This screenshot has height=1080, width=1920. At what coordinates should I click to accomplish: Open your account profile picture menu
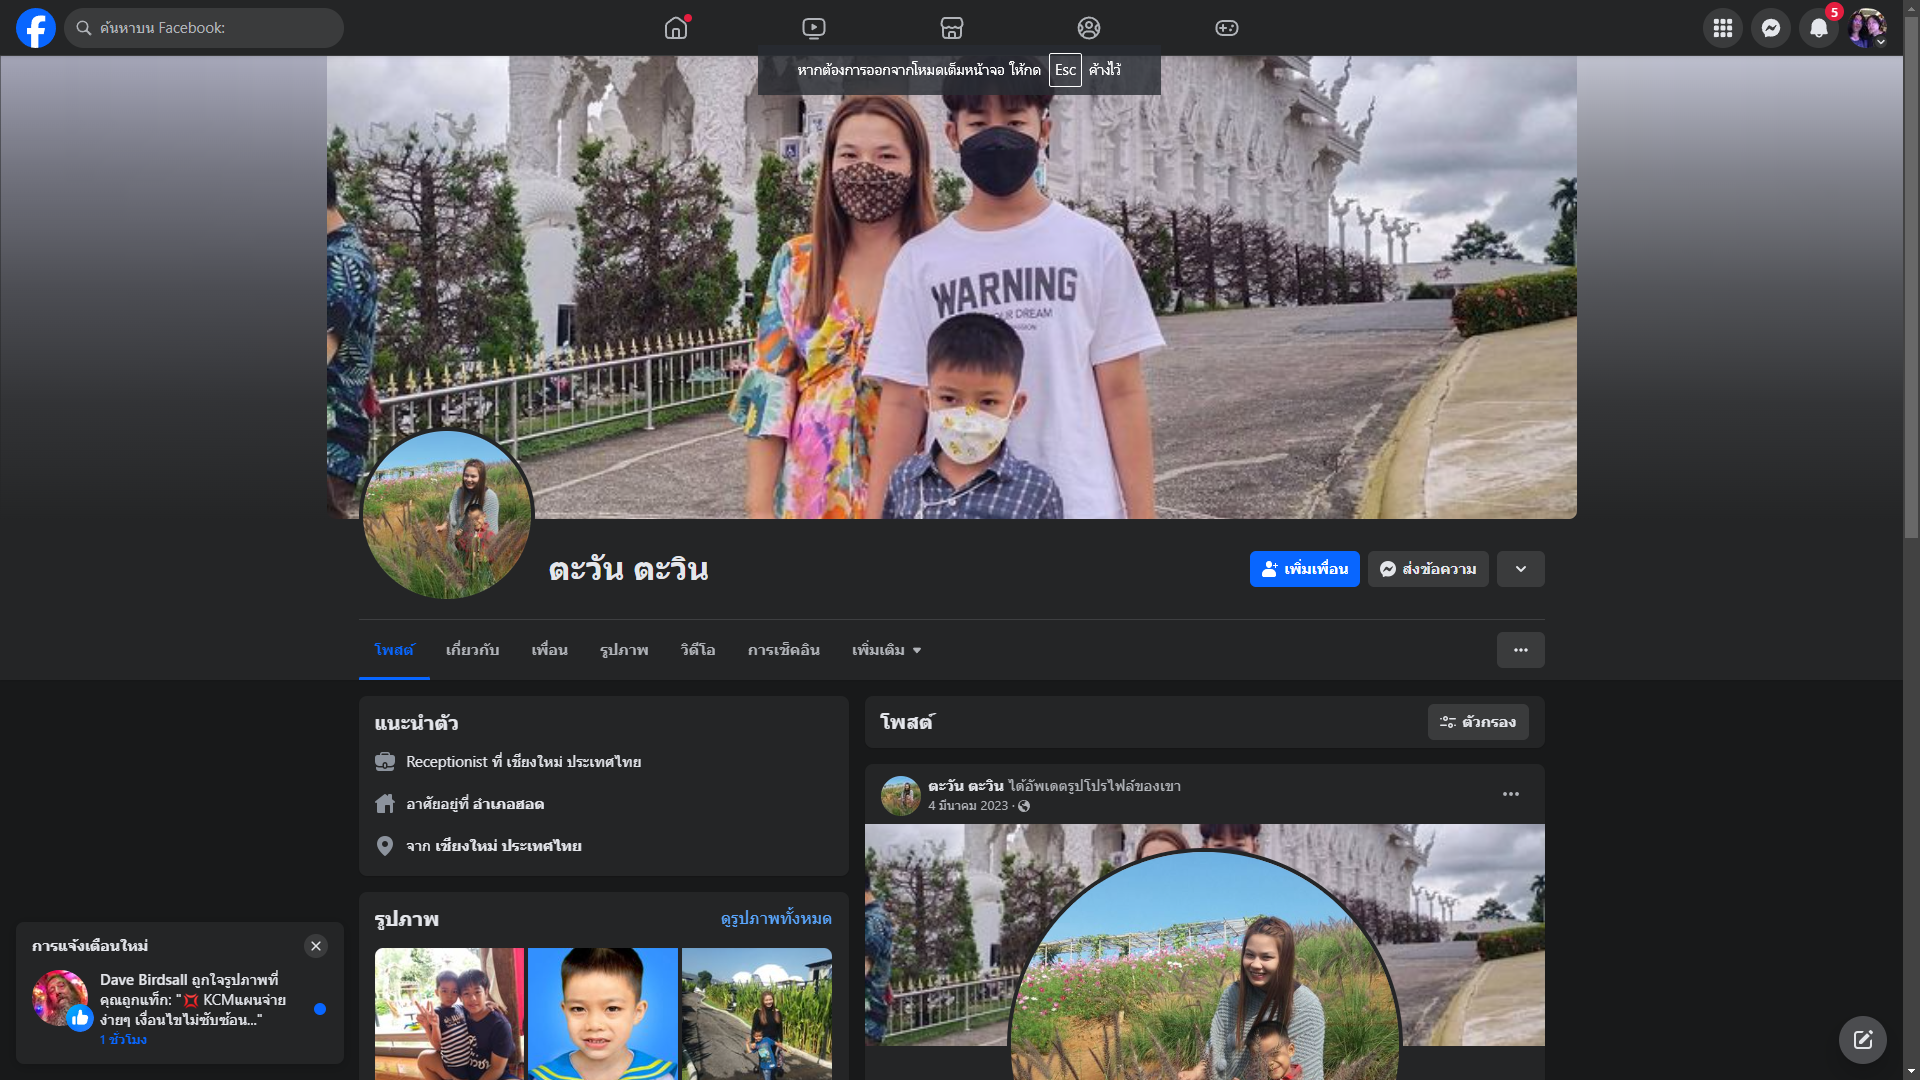[x=1866, y=28]
